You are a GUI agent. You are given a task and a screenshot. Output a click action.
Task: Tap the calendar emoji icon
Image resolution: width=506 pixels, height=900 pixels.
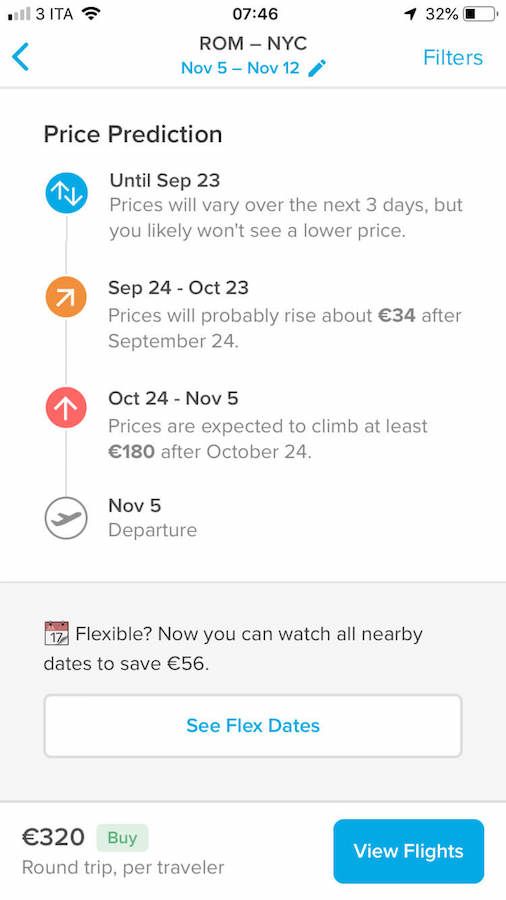(56, 634)
